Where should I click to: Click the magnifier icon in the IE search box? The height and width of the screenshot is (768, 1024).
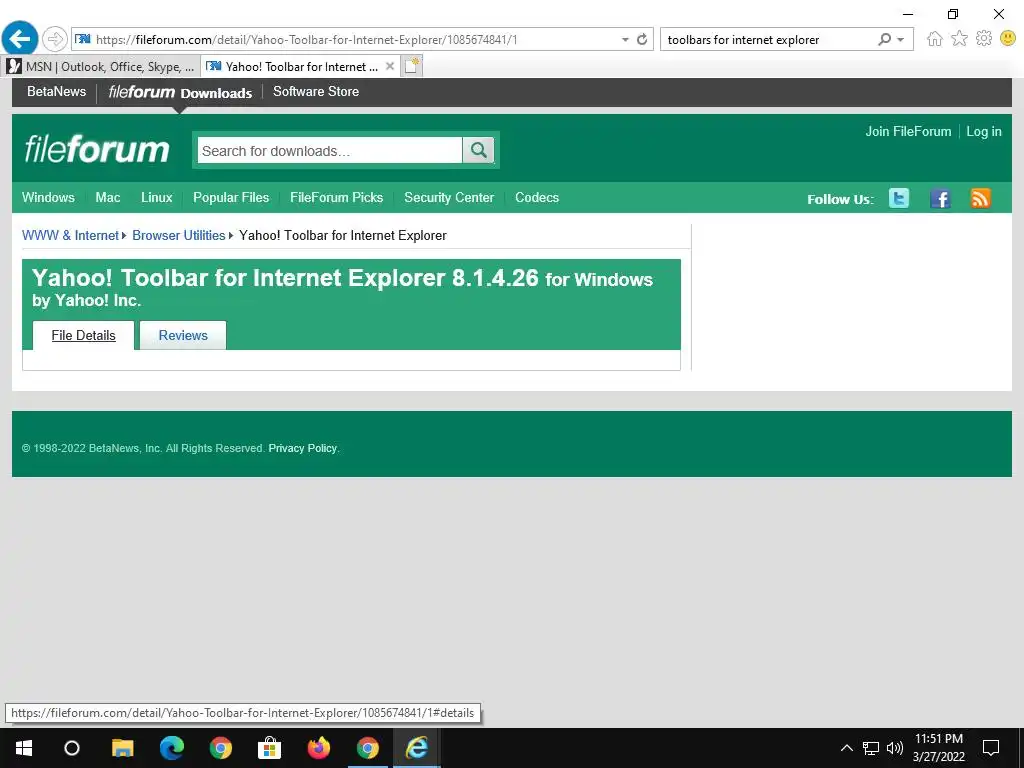pos(884,39)
